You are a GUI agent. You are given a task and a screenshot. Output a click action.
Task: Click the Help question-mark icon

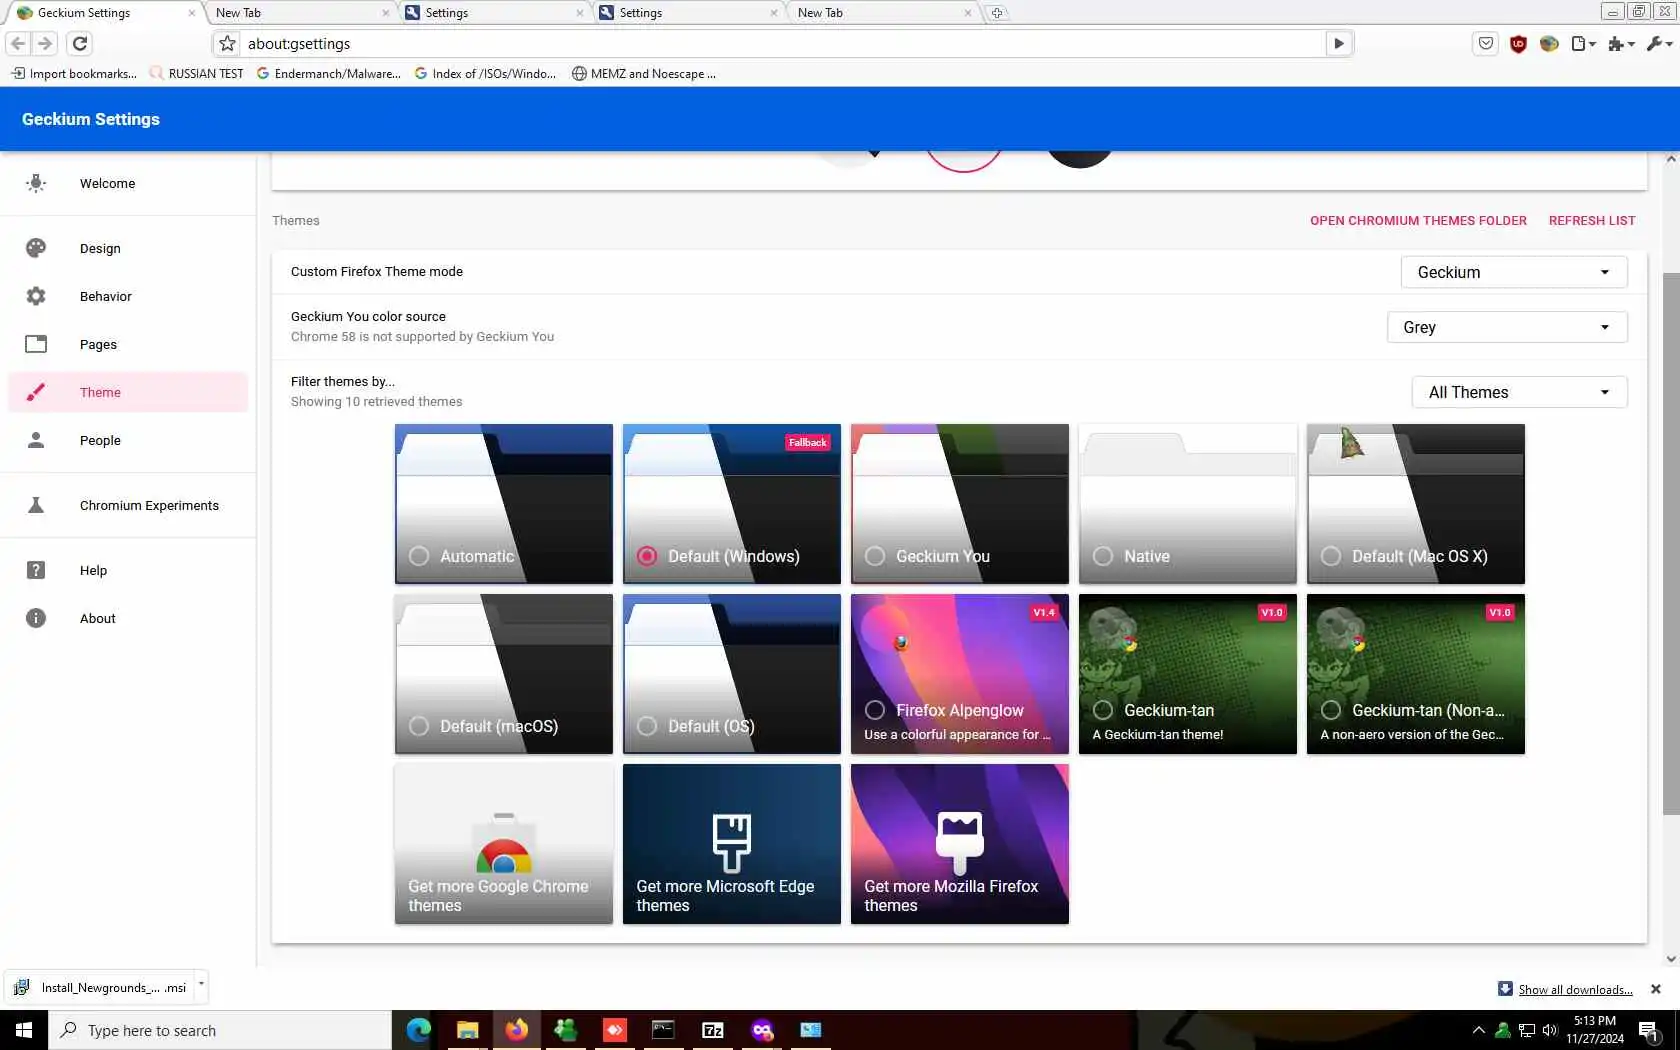(36, 570)
